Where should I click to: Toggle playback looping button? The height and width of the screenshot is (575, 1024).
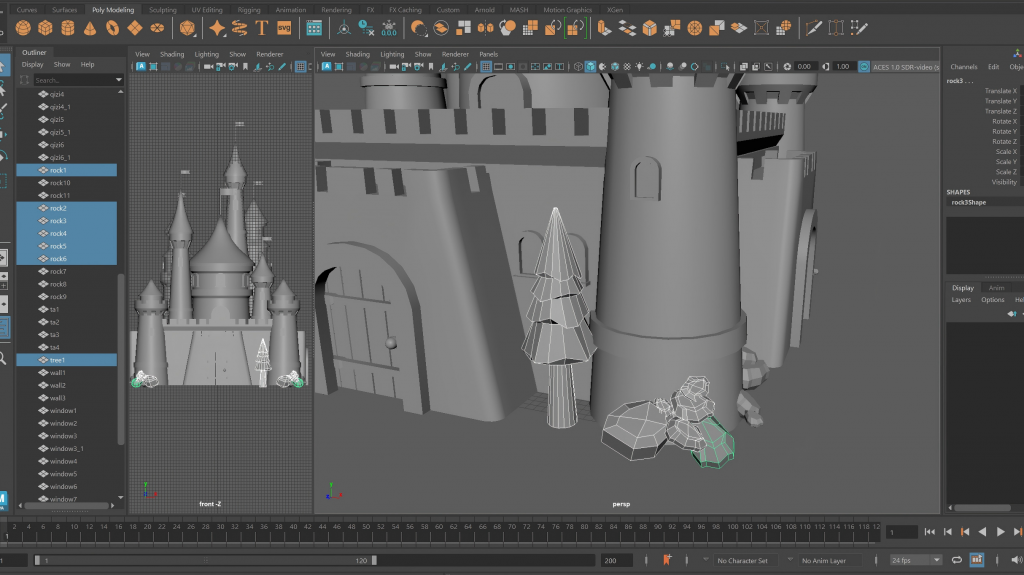point(957,560)
